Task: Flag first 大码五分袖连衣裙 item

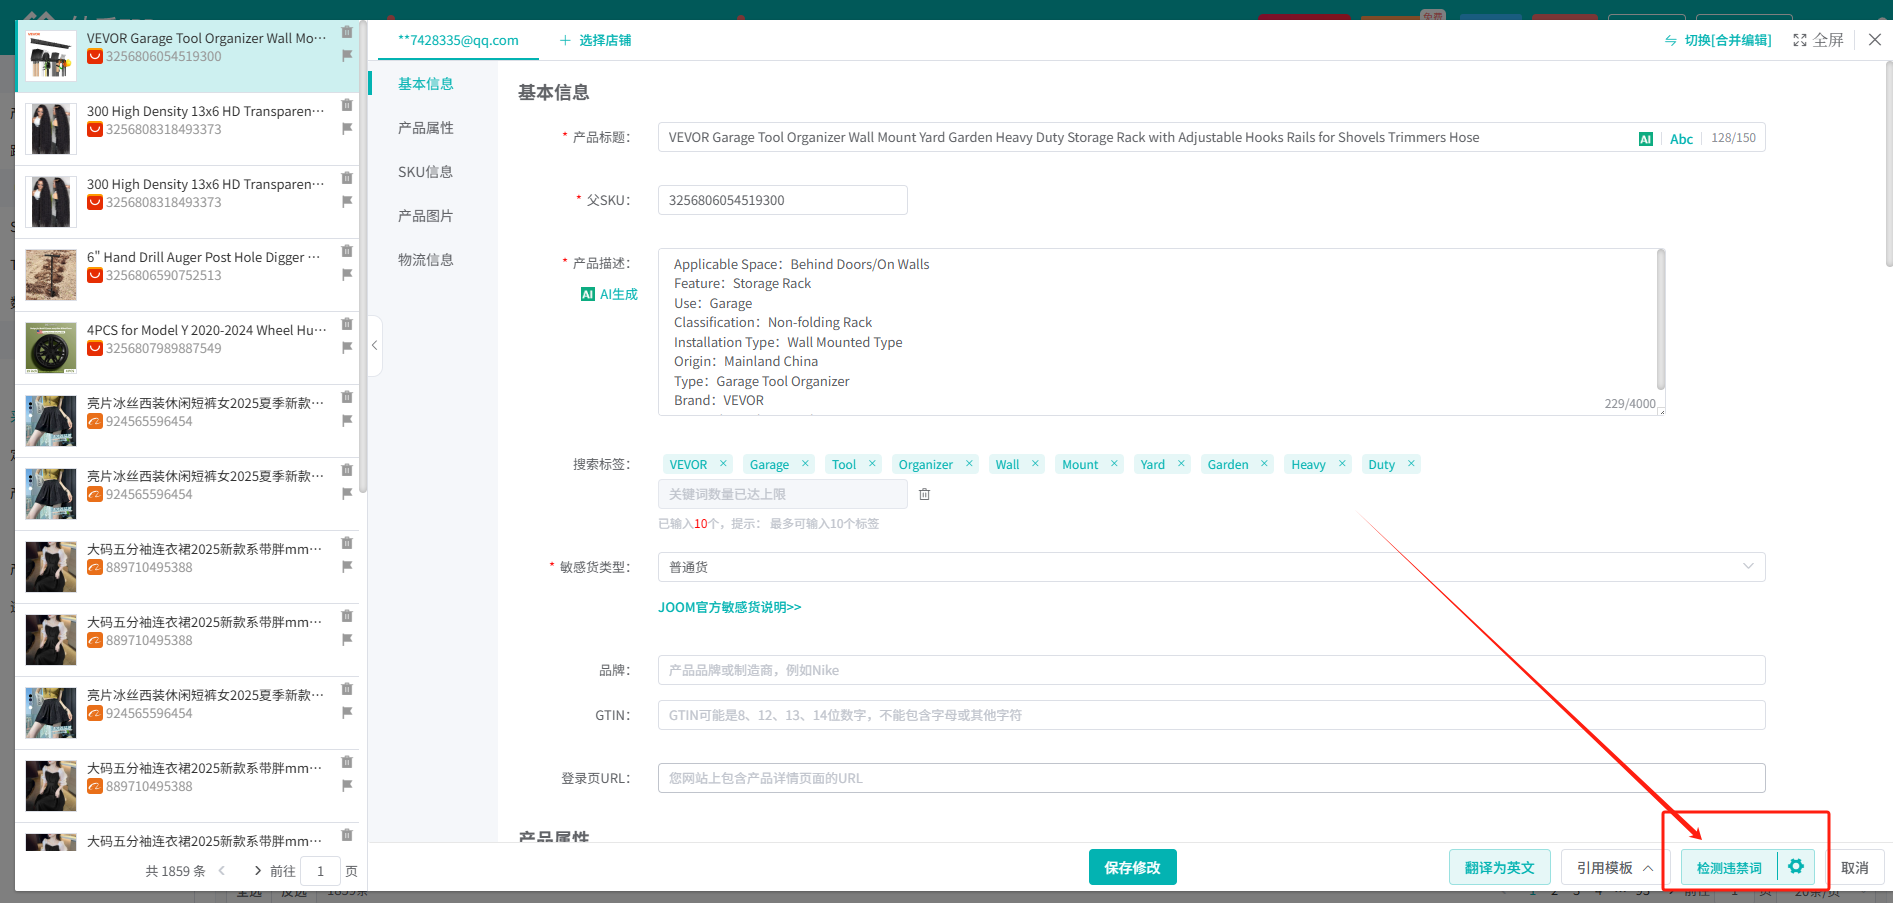Action: point(347,567)
